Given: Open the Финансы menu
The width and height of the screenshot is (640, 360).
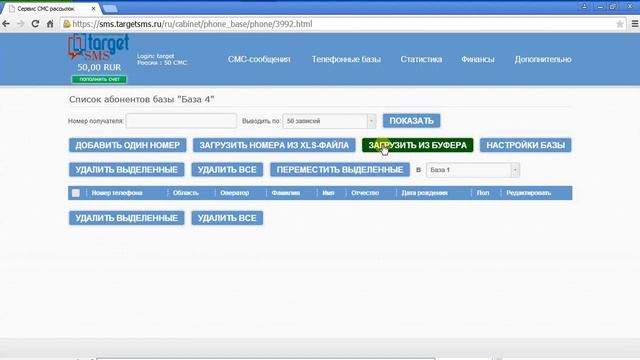Looking at the screenshot, I should [x=478, y=60].
